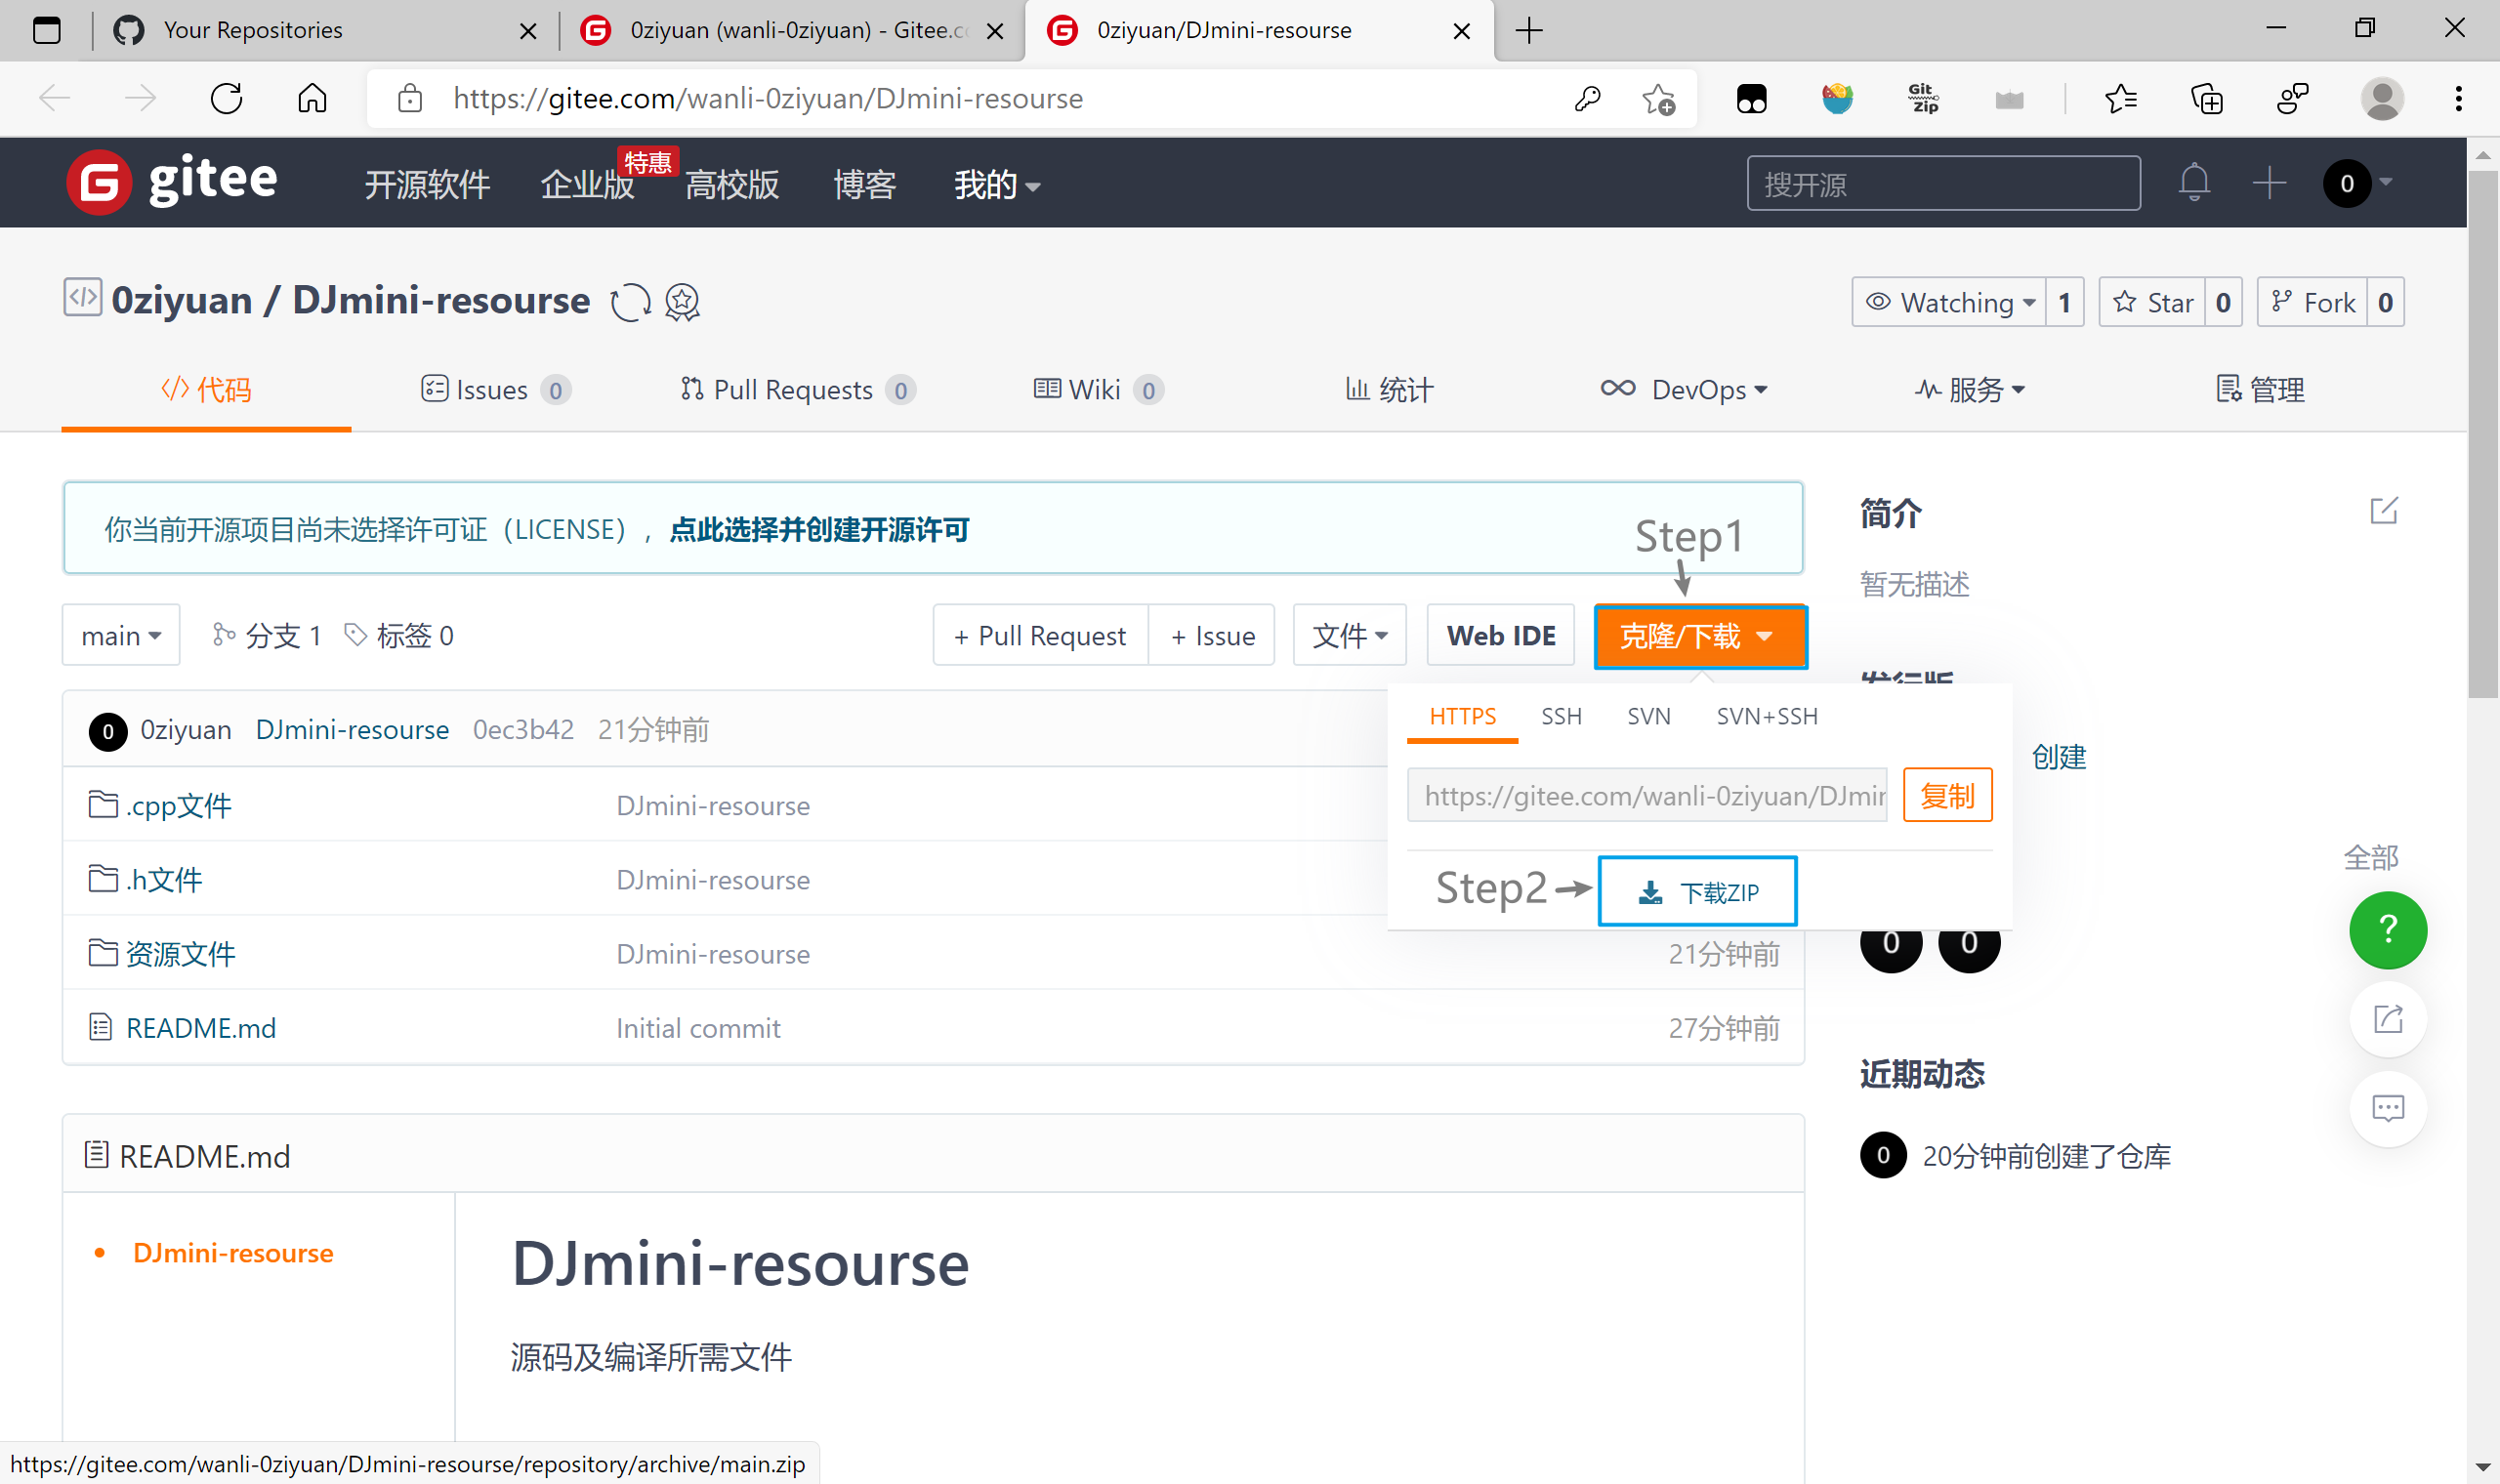Click the plus create icon in header
Screen dimensions: 2500x1484
[2269, 183]
